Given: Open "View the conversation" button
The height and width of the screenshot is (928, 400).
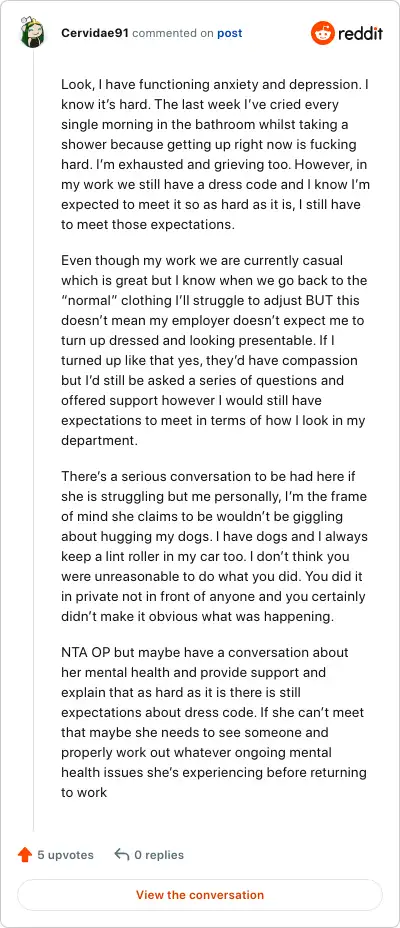Looking at the screenshot, I should coord(200,895).
